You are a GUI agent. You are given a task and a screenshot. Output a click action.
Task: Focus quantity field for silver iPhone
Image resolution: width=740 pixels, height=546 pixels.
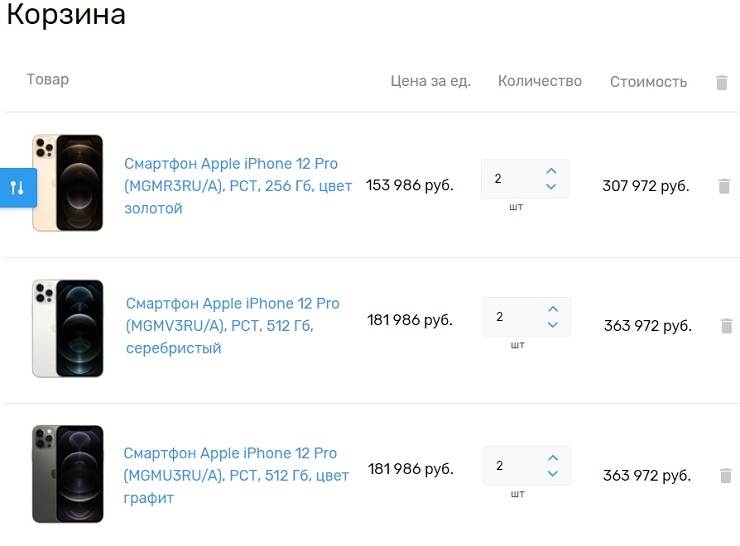511,317
